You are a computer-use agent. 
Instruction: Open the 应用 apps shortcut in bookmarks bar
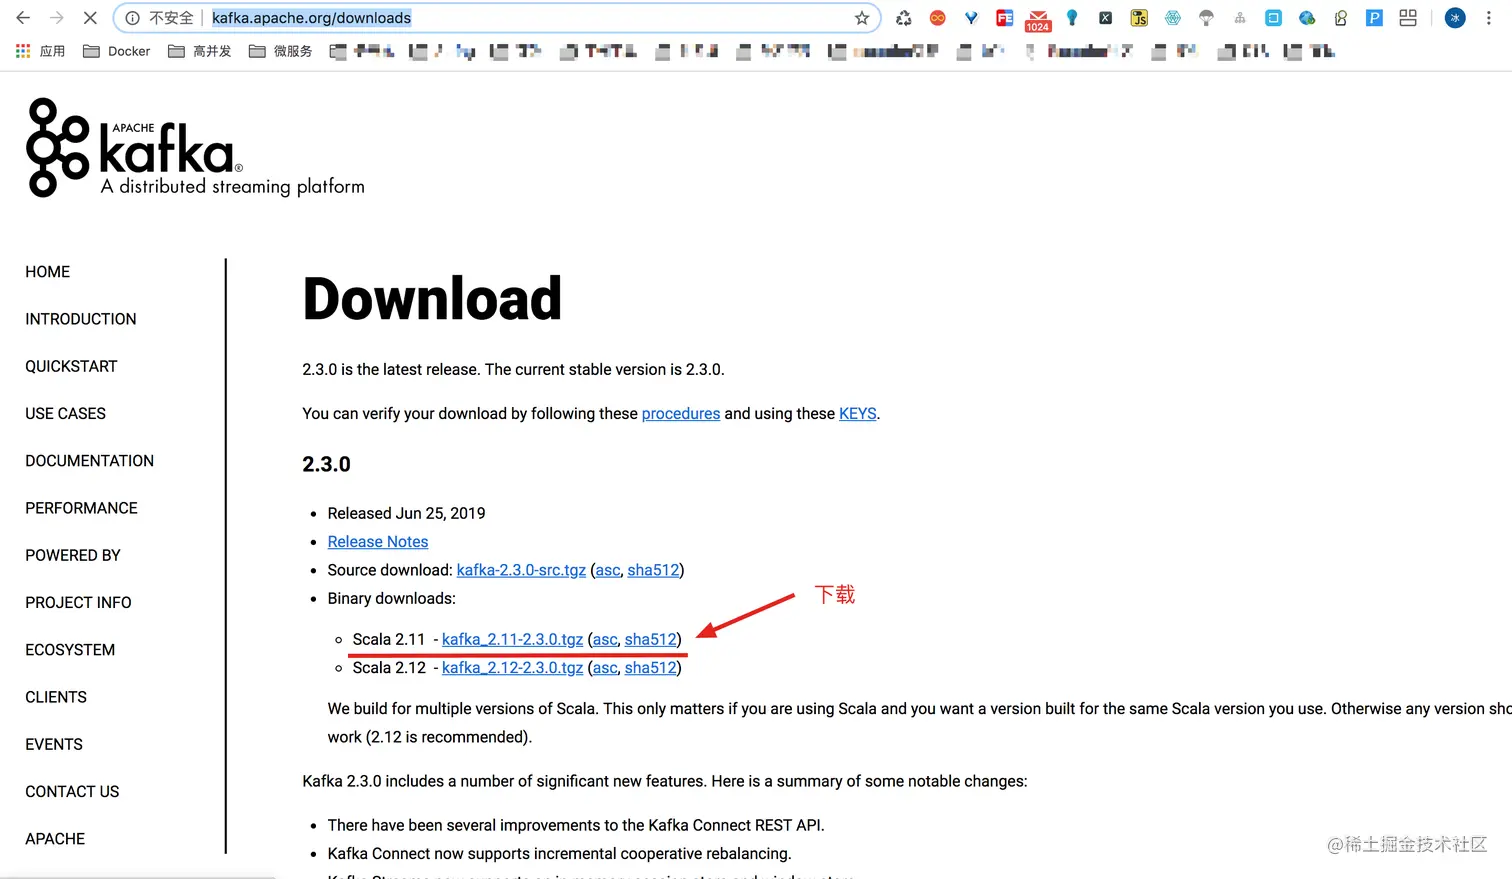(40, 51)
